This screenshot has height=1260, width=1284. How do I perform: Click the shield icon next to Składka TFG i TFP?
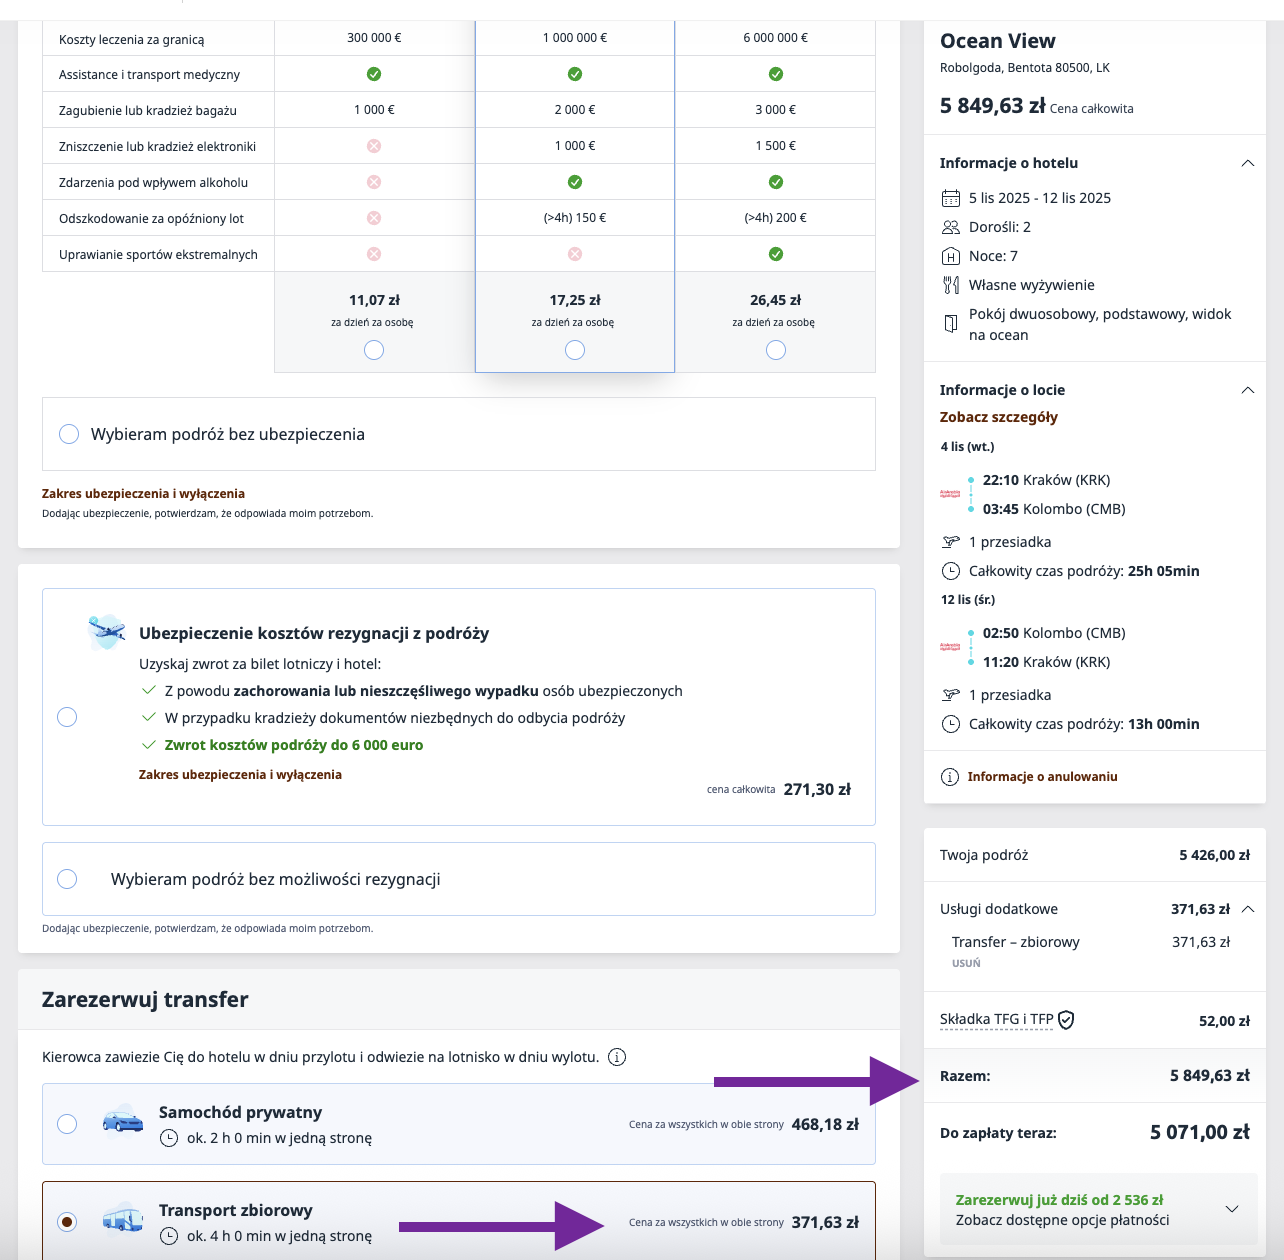click(1066, 1020)
